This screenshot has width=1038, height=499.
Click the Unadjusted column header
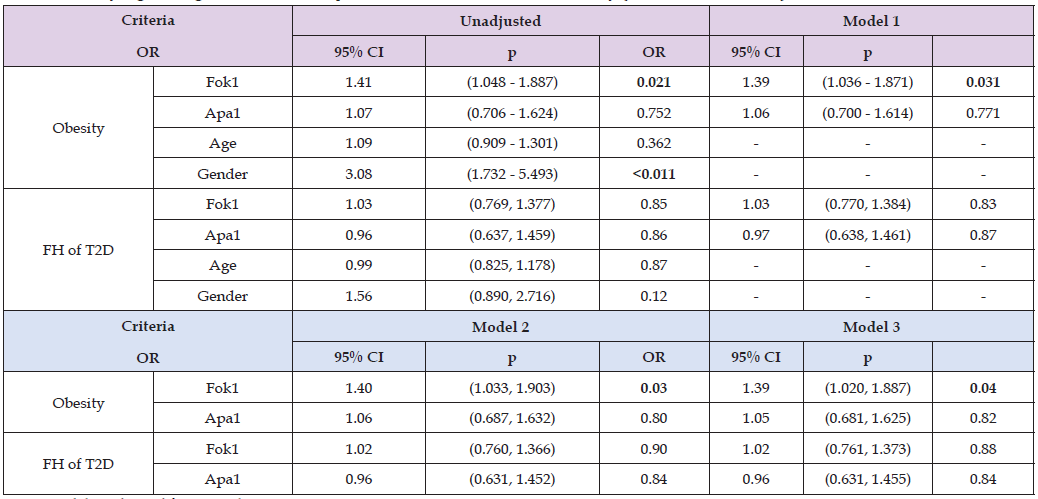501,19
